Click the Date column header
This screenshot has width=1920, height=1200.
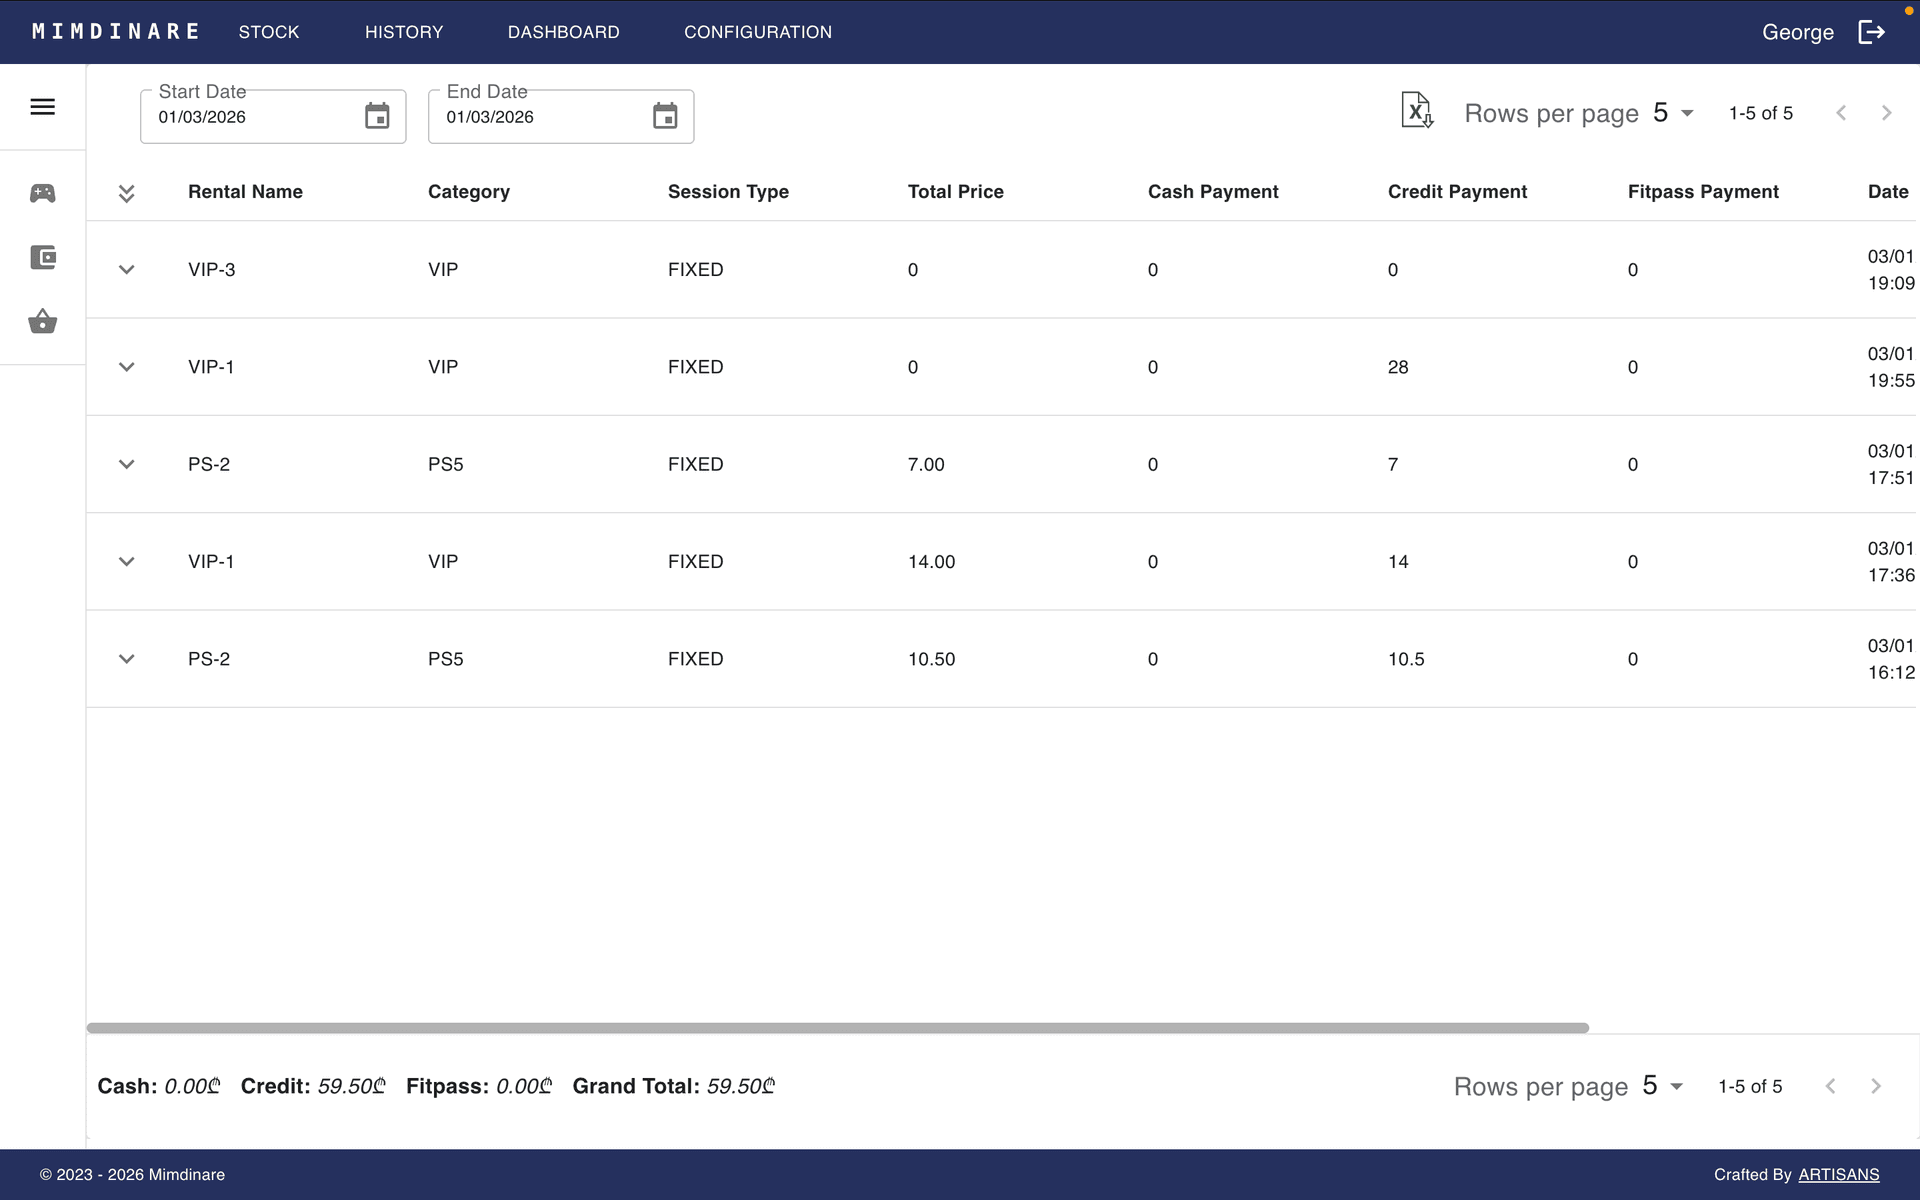click(1888, 192)
